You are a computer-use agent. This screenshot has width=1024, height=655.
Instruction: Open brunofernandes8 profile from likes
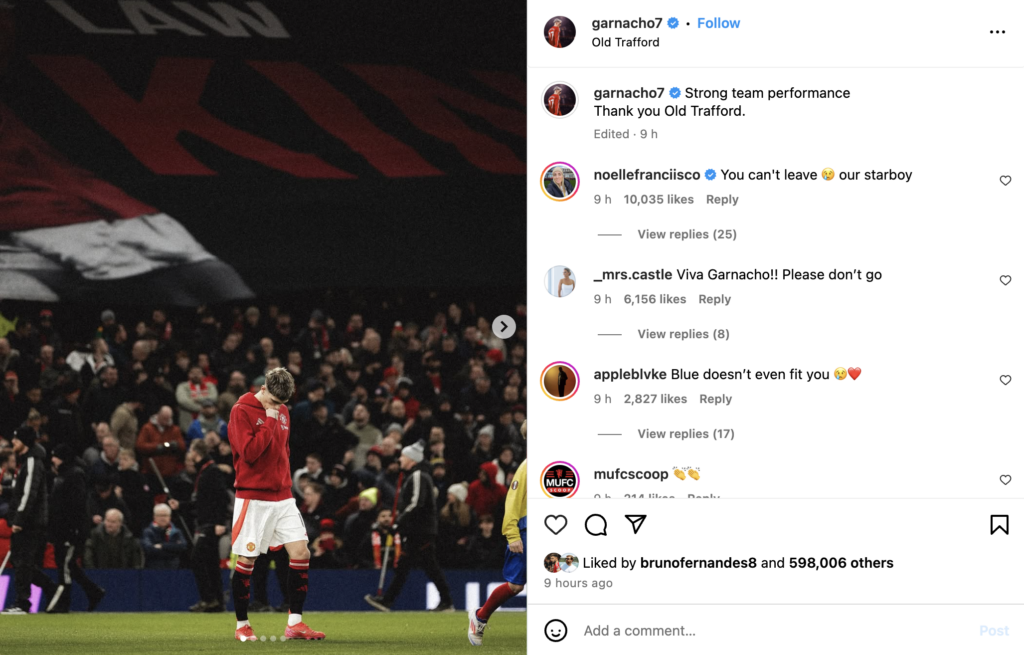pos(698,562)
